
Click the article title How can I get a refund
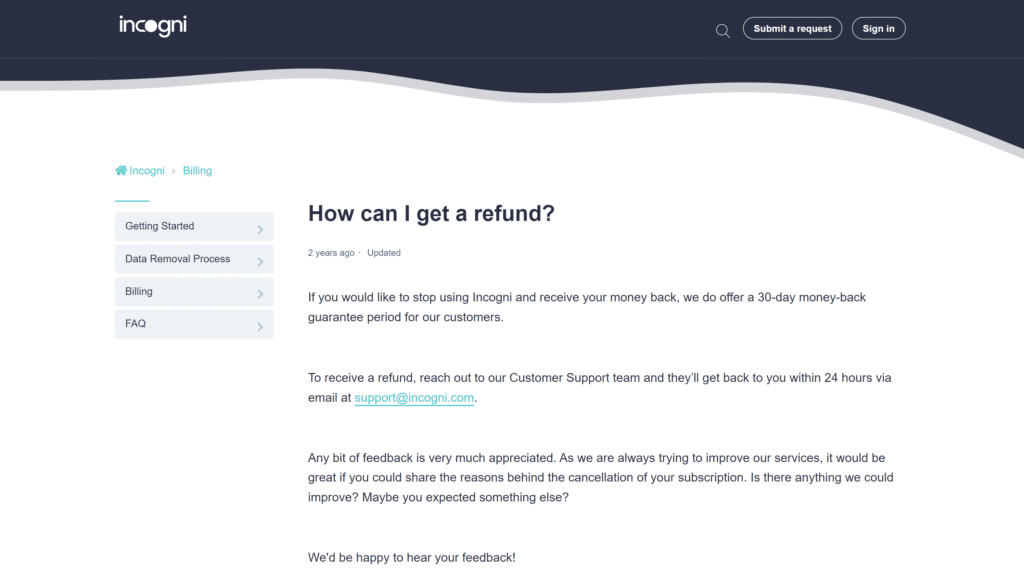pos(431,214)
